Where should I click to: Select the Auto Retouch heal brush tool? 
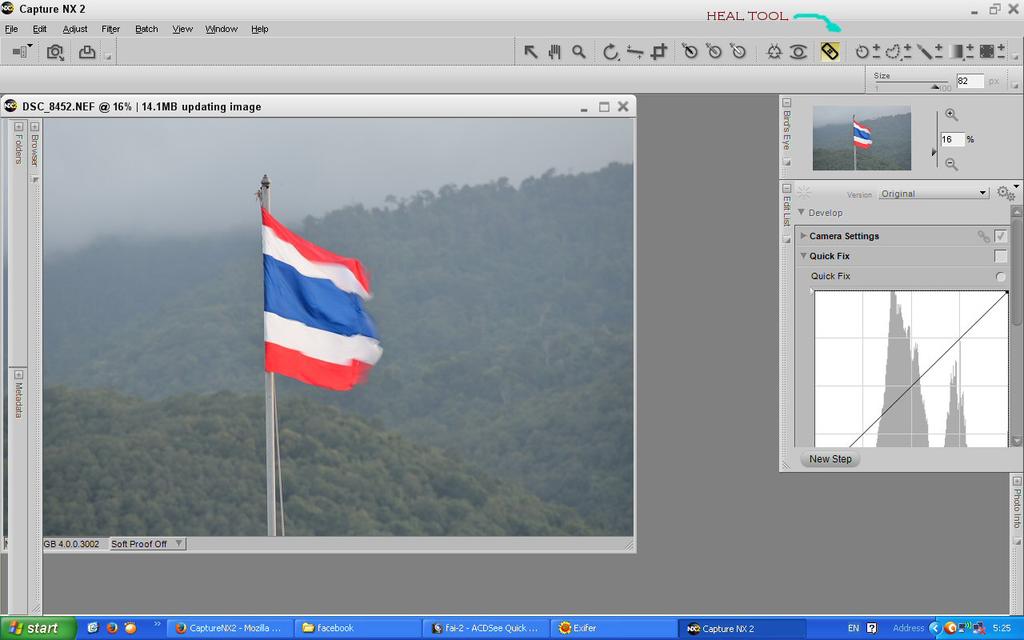click(x=829, y=52)
